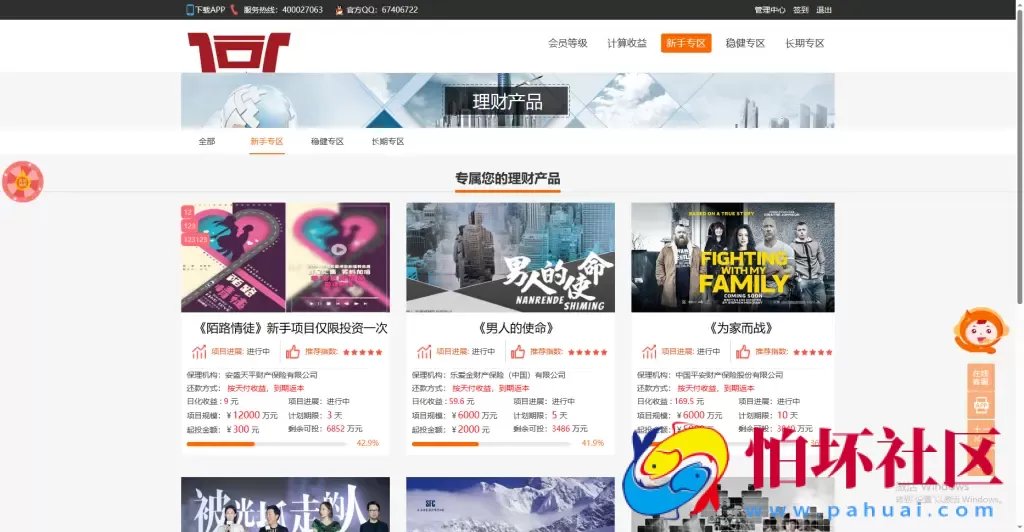Click the red 服务热线 telephone icon
Viewport: 1024px width, 532px height.
coord(234,10)
